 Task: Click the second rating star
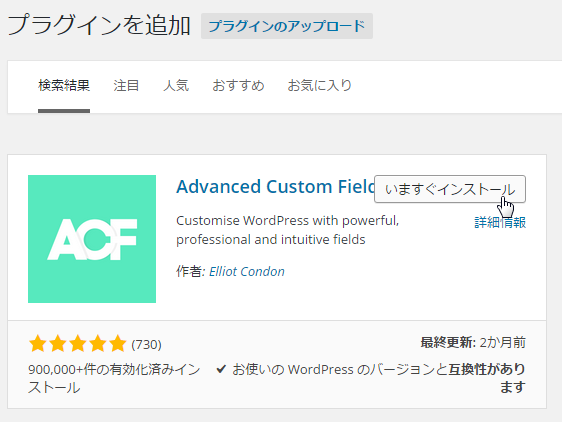click(58, 343)
